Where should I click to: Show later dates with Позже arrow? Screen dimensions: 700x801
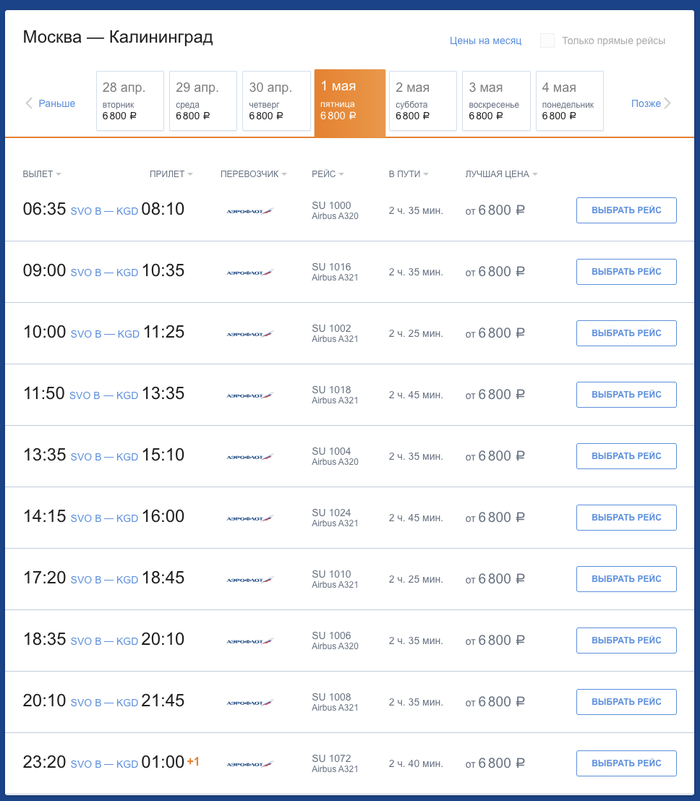[x=652, y=103]
